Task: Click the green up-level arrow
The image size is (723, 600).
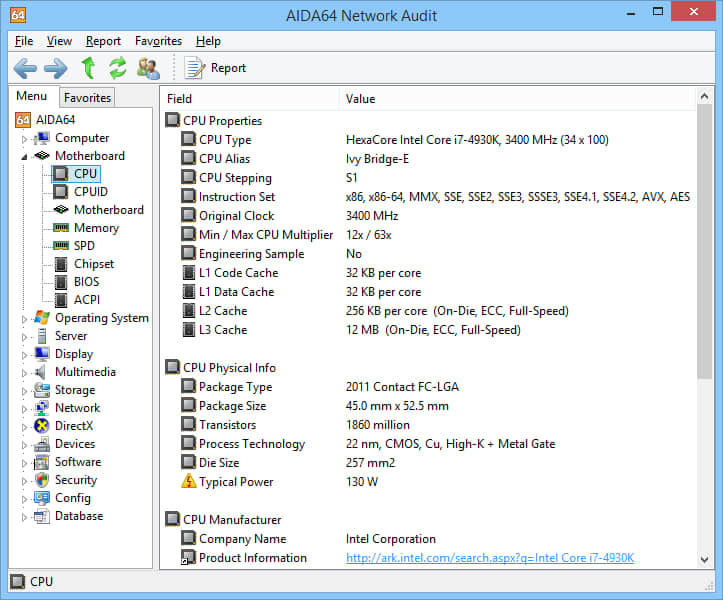Action: click(x=88, y=68)
